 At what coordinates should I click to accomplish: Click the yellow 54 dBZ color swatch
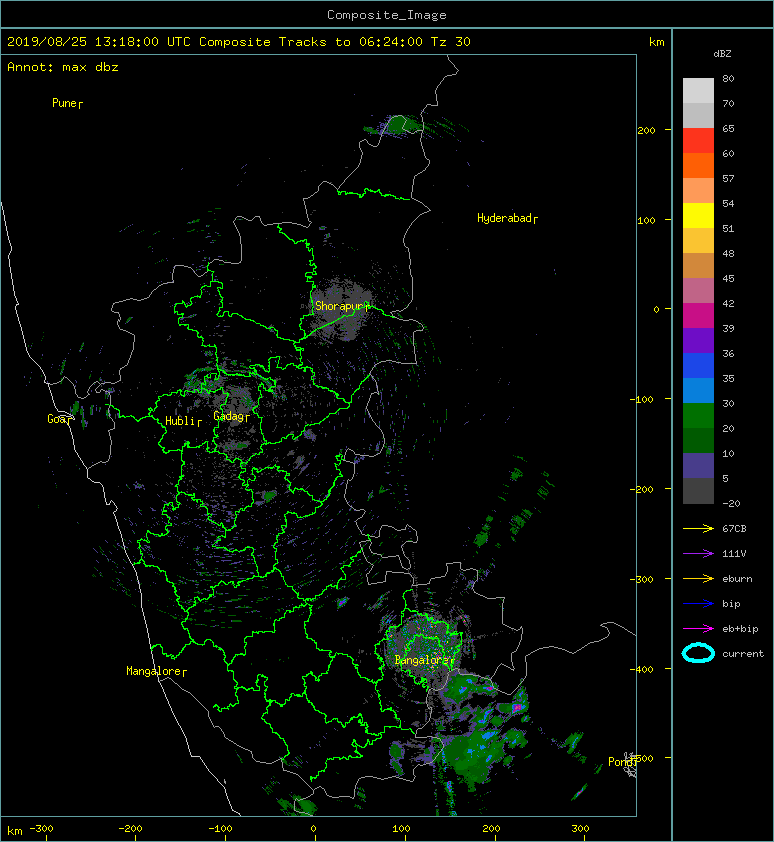click(x=698, y=215)
